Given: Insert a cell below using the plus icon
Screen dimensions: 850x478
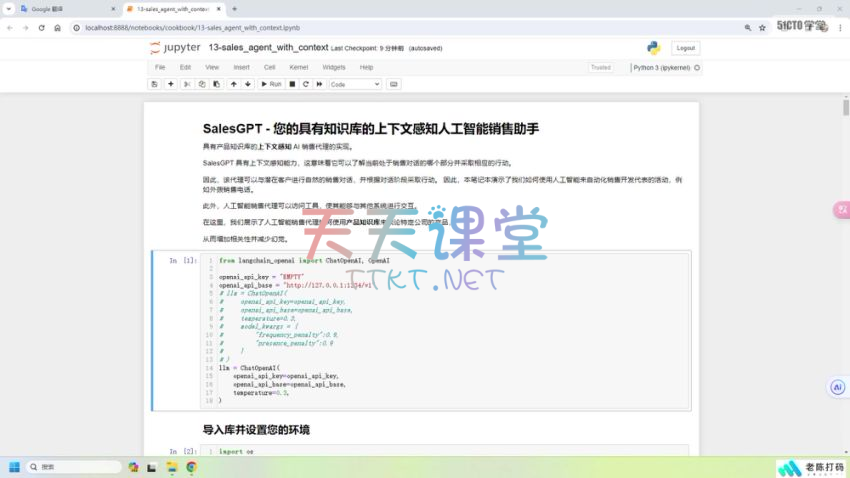Looking at the screenshot, I should 171,84.
